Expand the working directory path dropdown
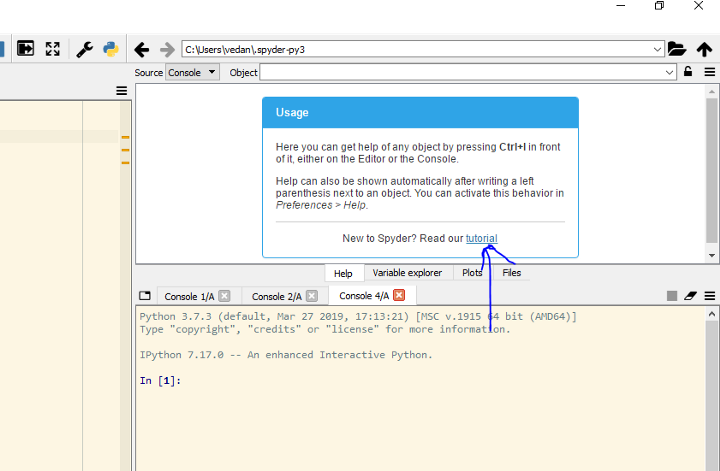Image resolution: width=720 pixels, height=471 pixels. pos(657,49)
